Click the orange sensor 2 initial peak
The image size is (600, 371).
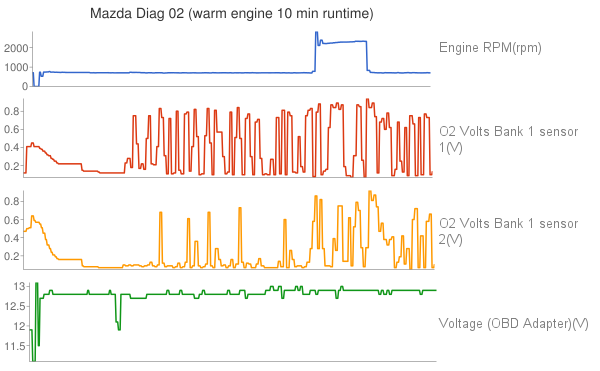pyautogui.click(x=33, y=217)
